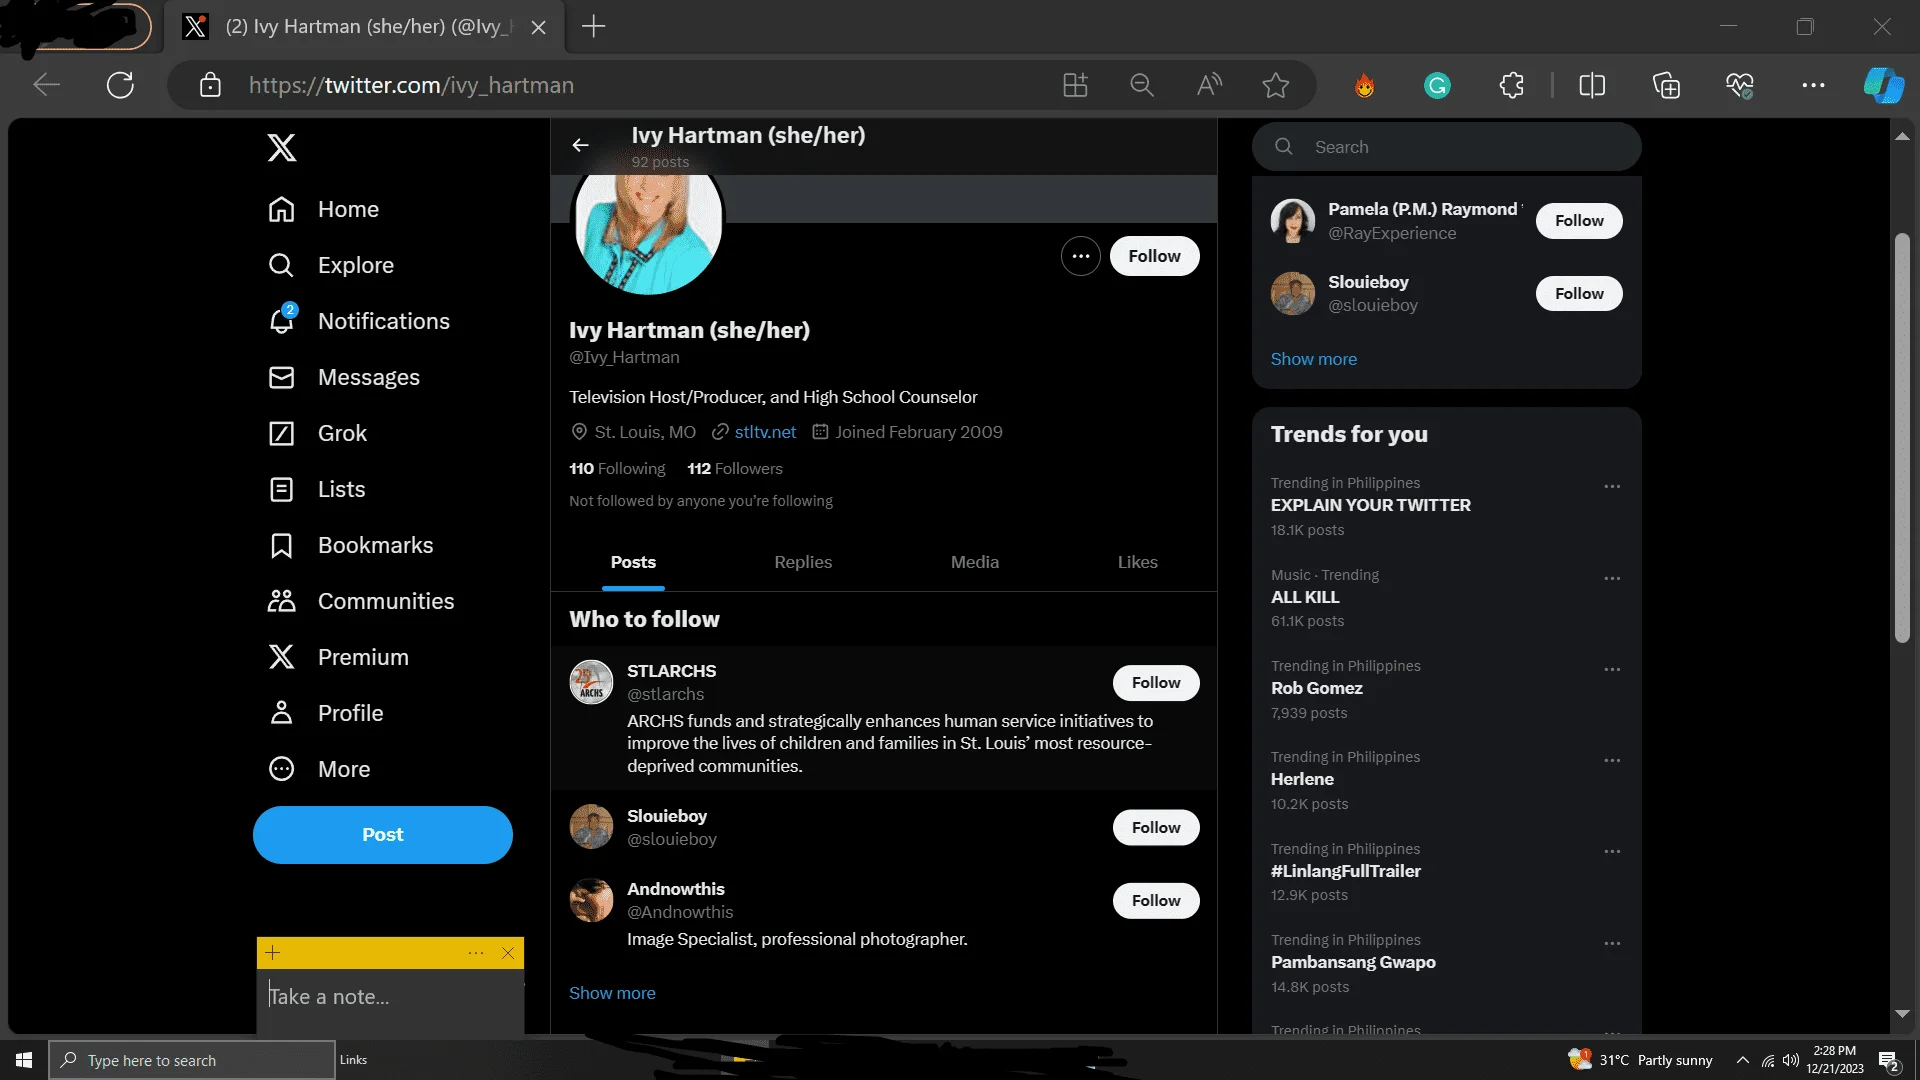Follow Ivy Hartman's profile
Viewport: 1920px width, 1080px height.
[x=1154, y=256]
